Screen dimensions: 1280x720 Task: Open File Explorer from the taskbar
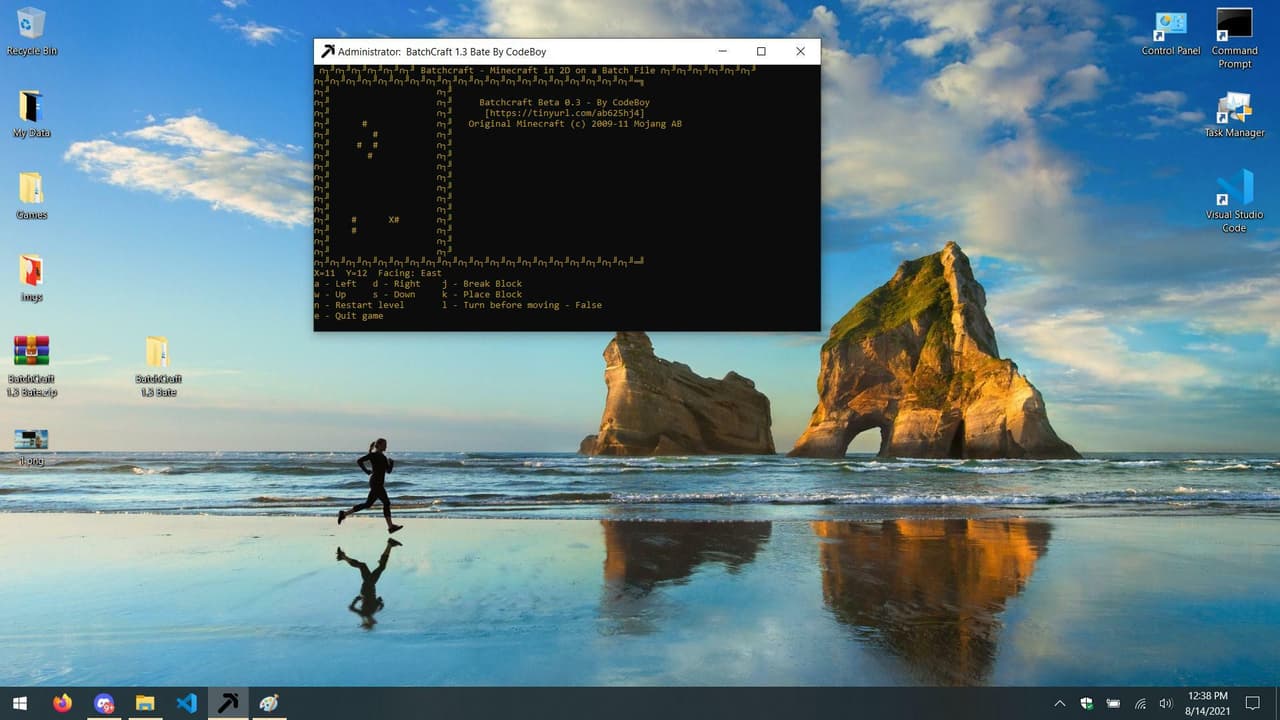pyautogui.click(x=145, y=703)
